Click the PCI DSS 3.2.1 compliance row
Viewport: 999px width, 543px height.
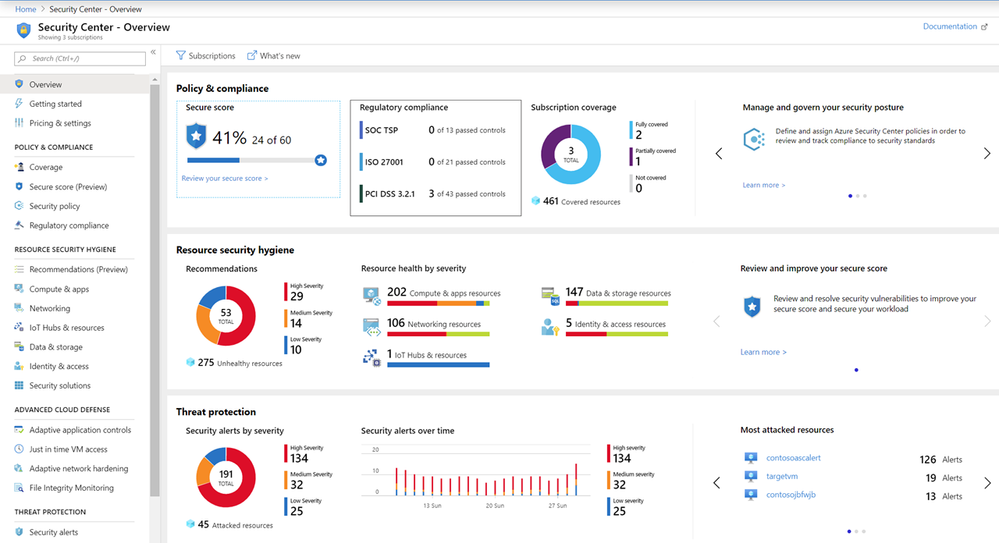[x=433, y=194]
